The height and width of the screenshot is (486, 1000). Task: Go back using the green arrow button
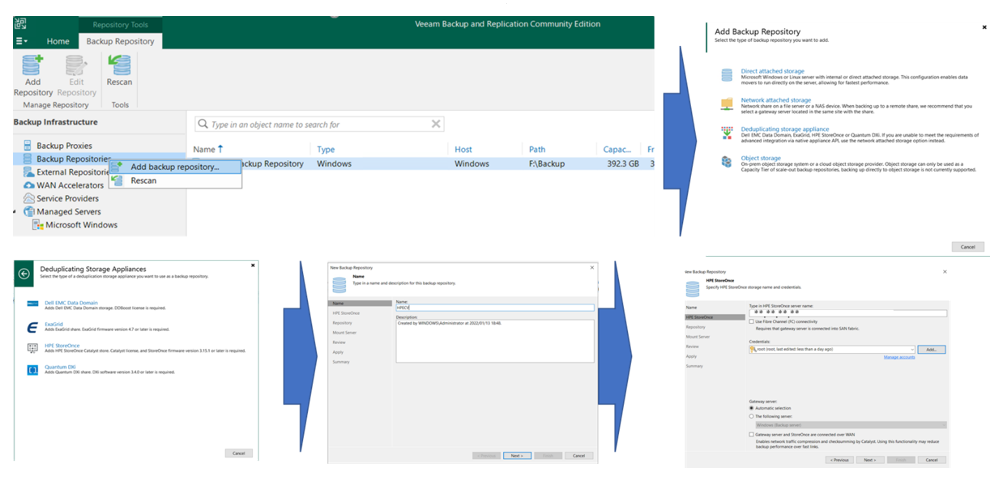(x=24, y=274)
